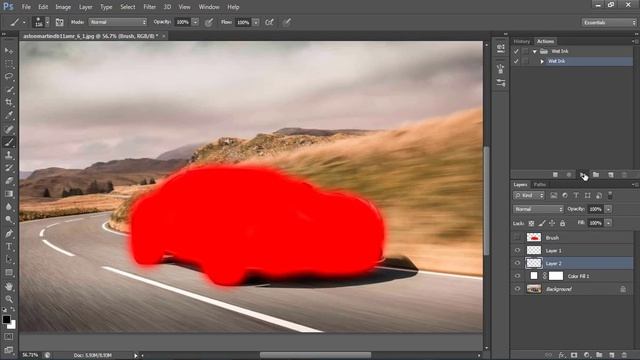Show the hidden Brush layer

517,237
